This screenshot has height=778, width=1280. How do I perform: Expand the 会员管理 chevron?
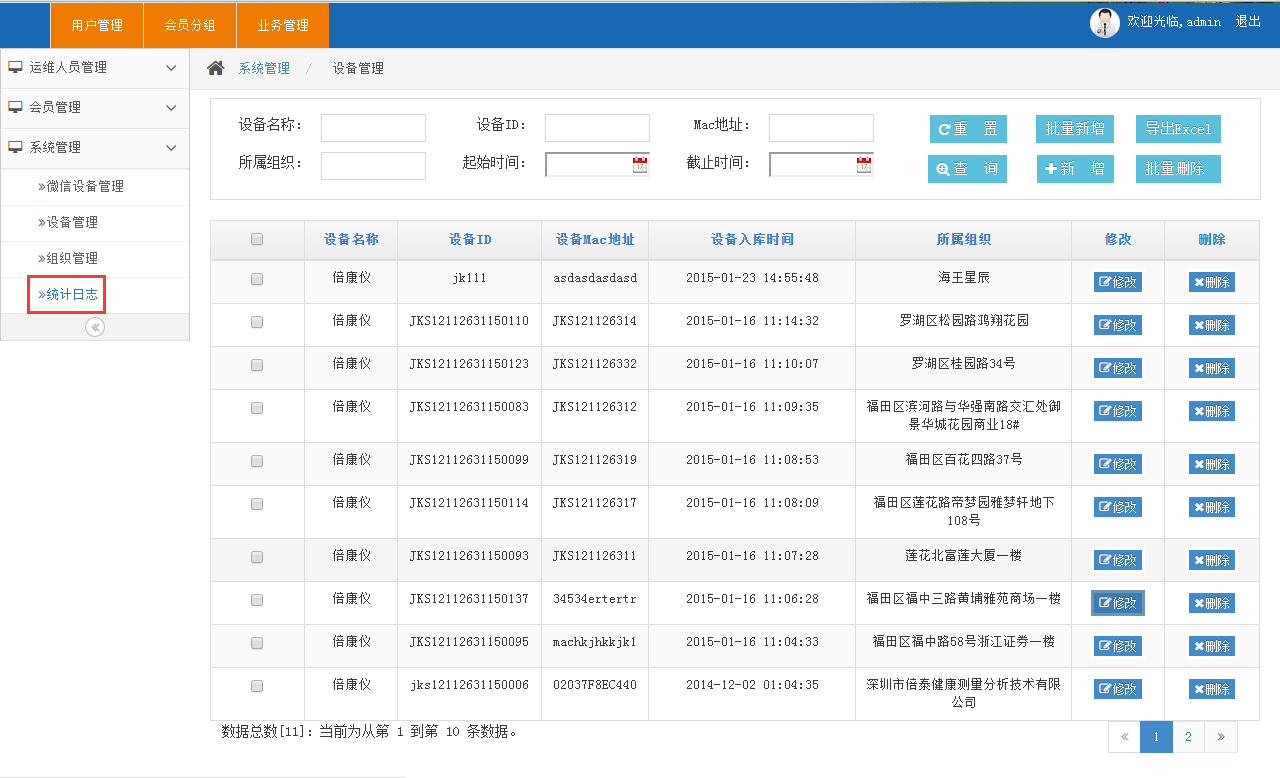[171, 108]
